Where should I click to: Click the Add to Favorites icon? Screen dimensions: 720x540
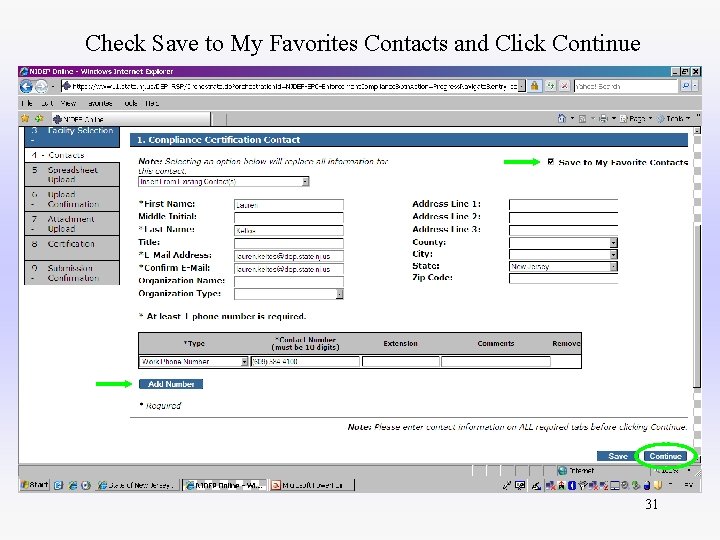tap(39, 118)
